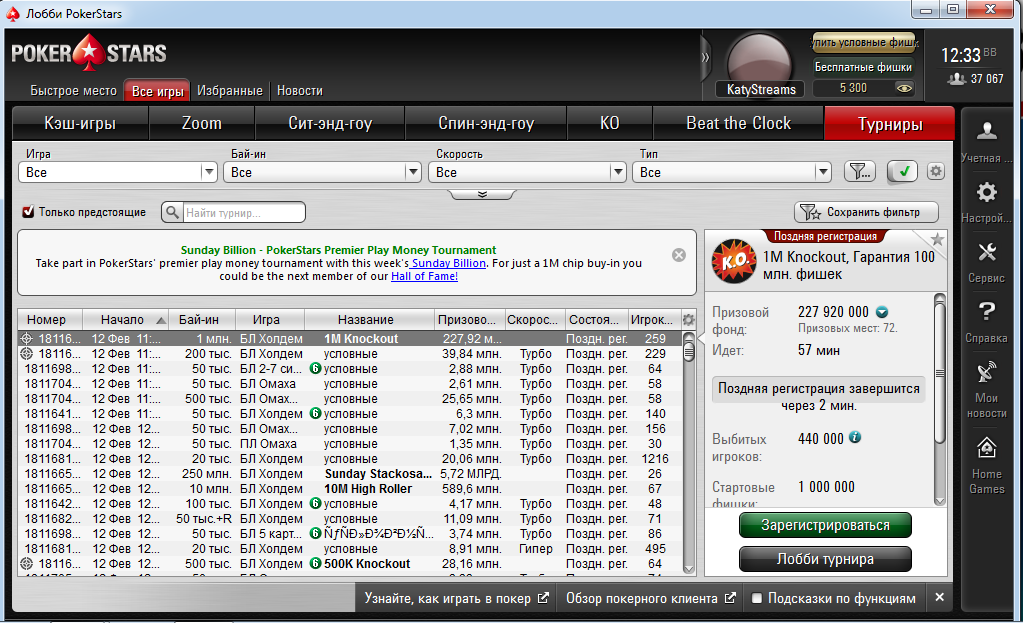Close the Sunday Billion news banner
The width and height of the screenshot is (1023, 623).
[x=679, y=255]
